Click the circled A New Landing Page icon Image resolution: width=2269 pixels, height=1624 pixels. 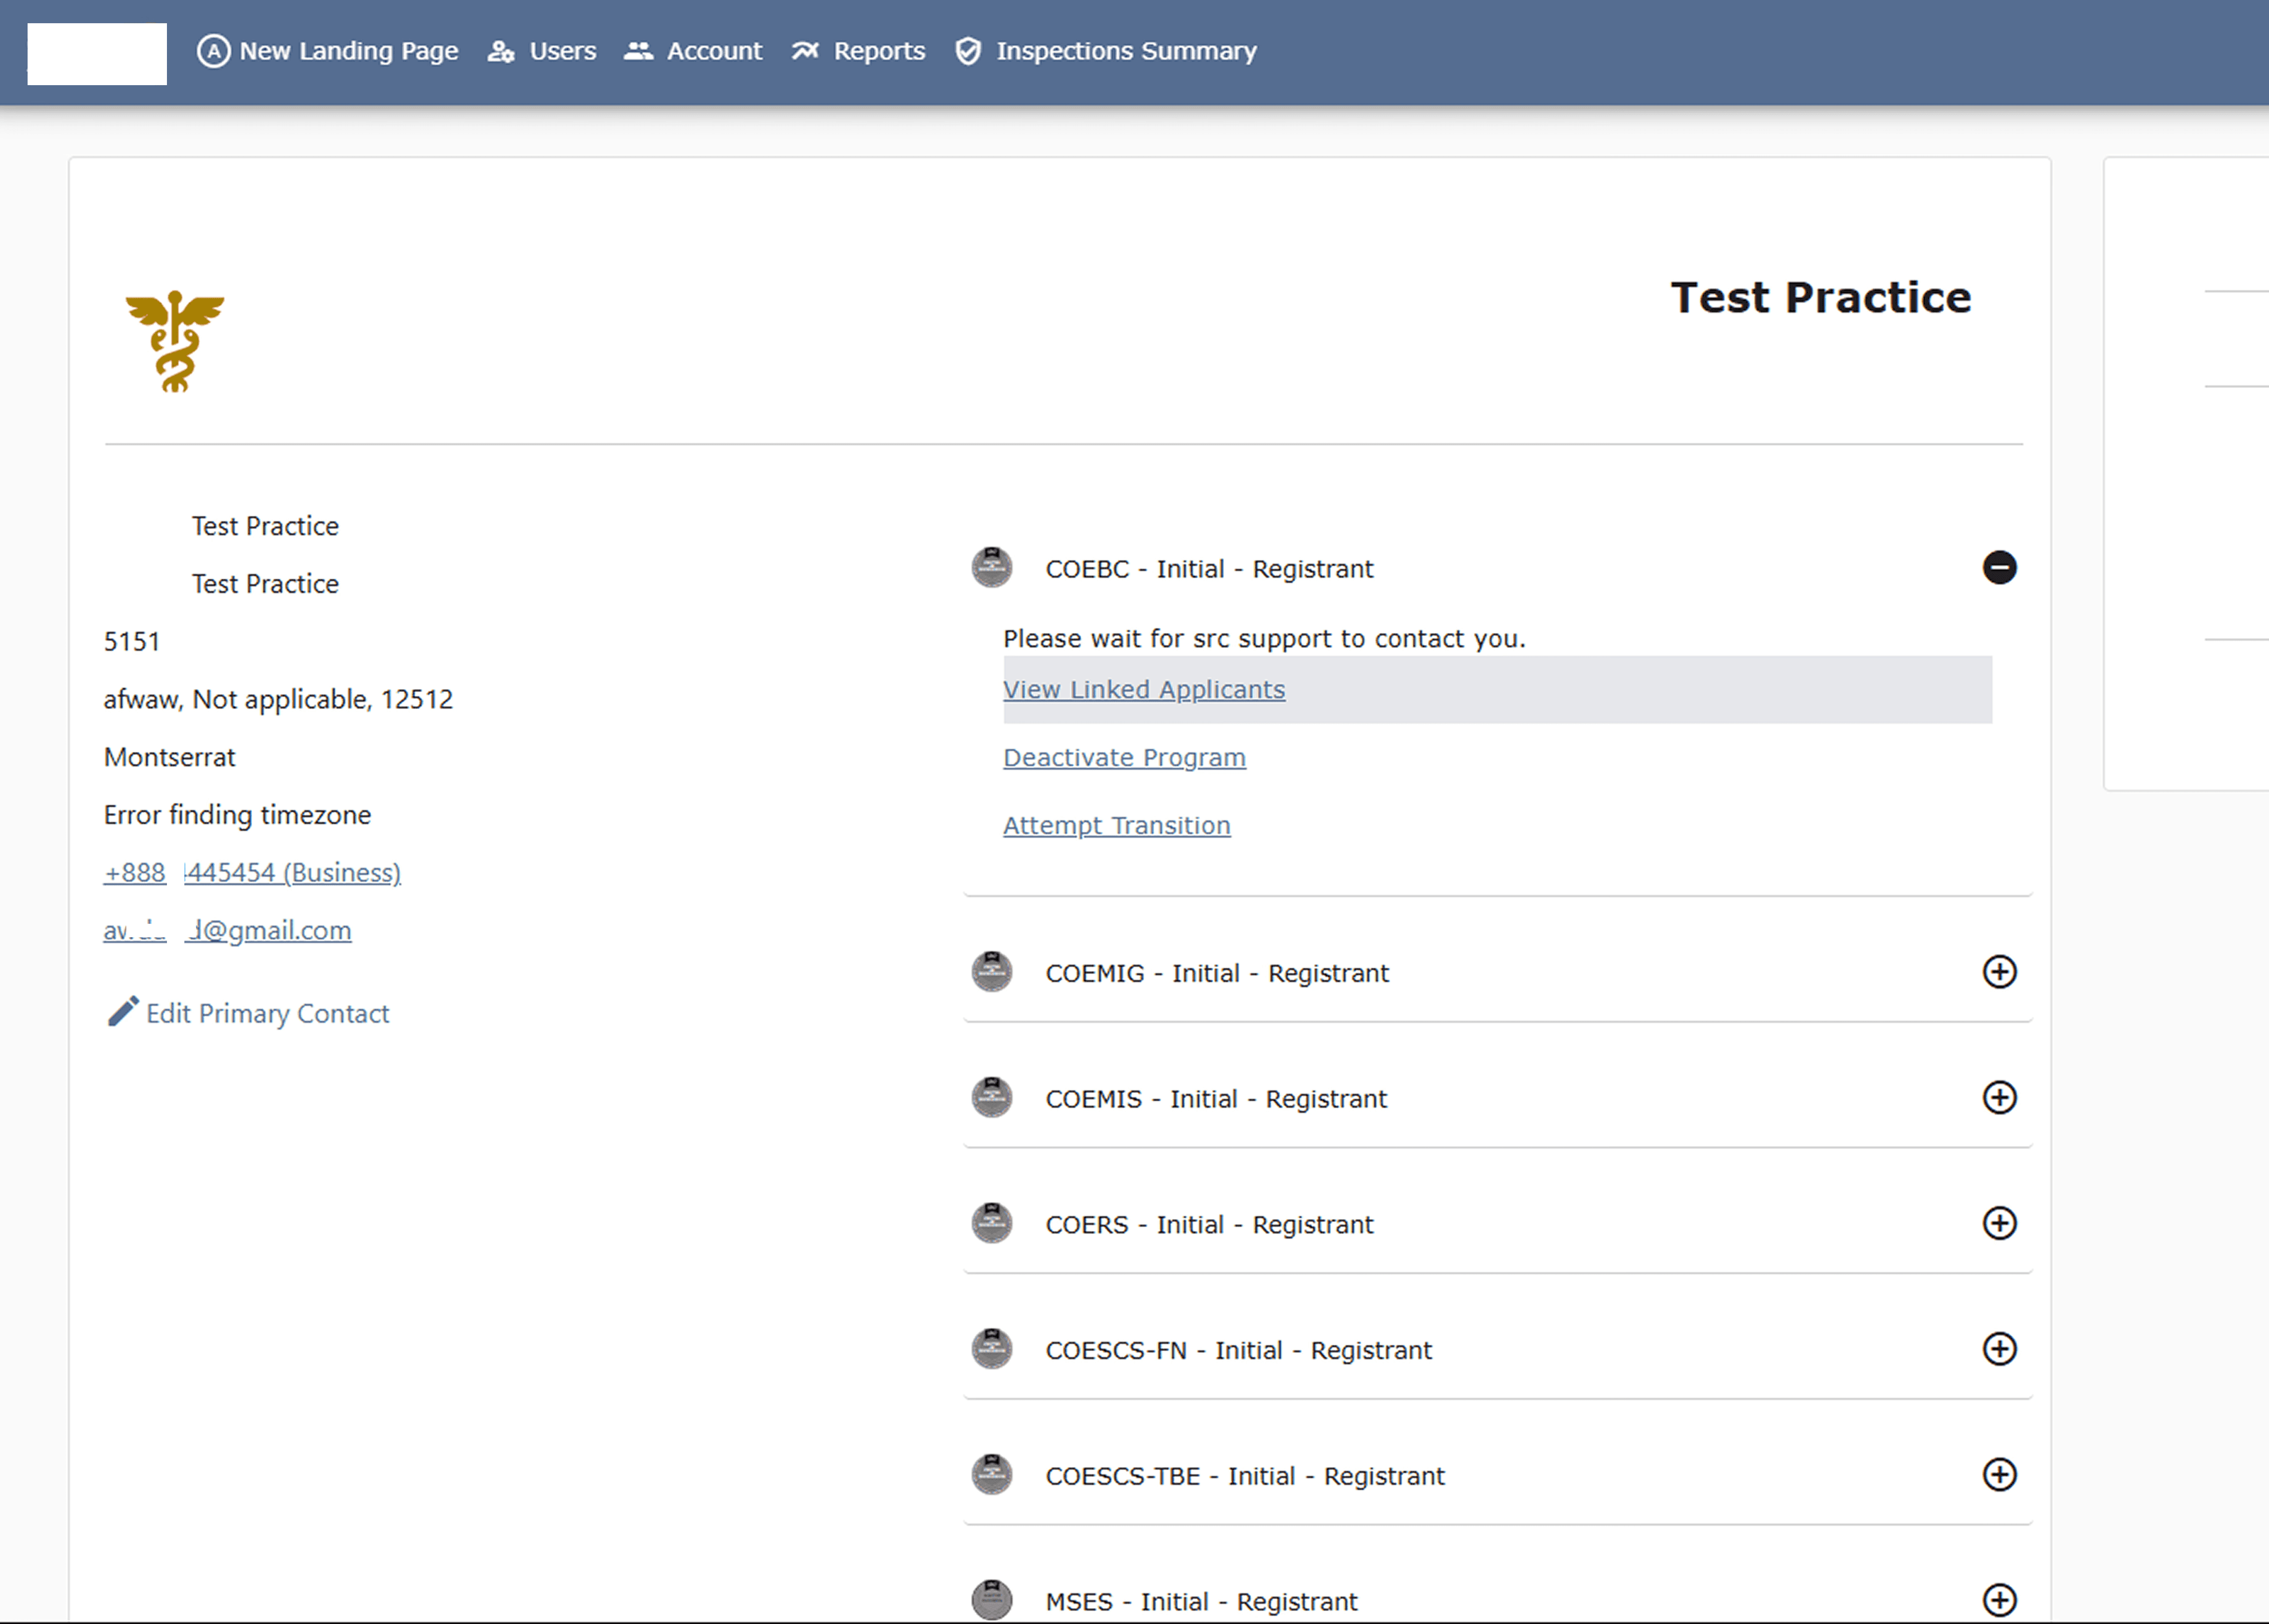(x=213, y=51)
